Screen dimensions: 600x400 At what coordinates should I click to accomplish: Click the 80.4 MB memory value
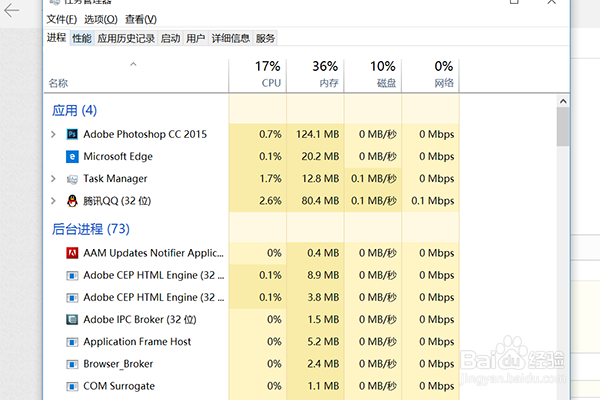tap(320, 201)
